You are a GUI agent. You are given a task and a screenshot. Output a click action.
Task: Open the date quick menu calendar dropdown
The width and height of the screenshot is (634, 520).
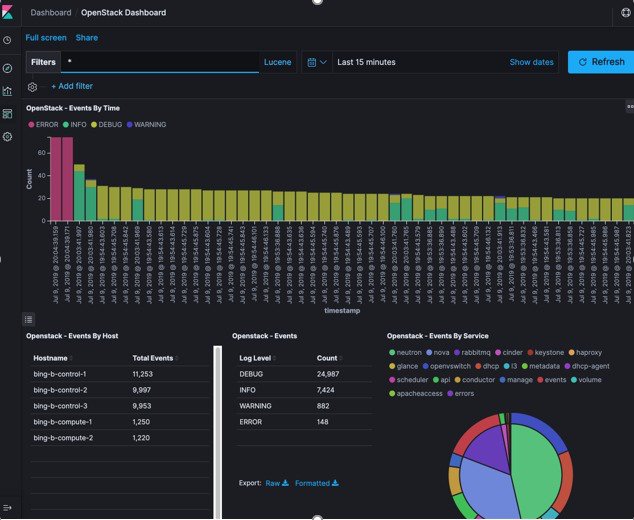(317, 62)
